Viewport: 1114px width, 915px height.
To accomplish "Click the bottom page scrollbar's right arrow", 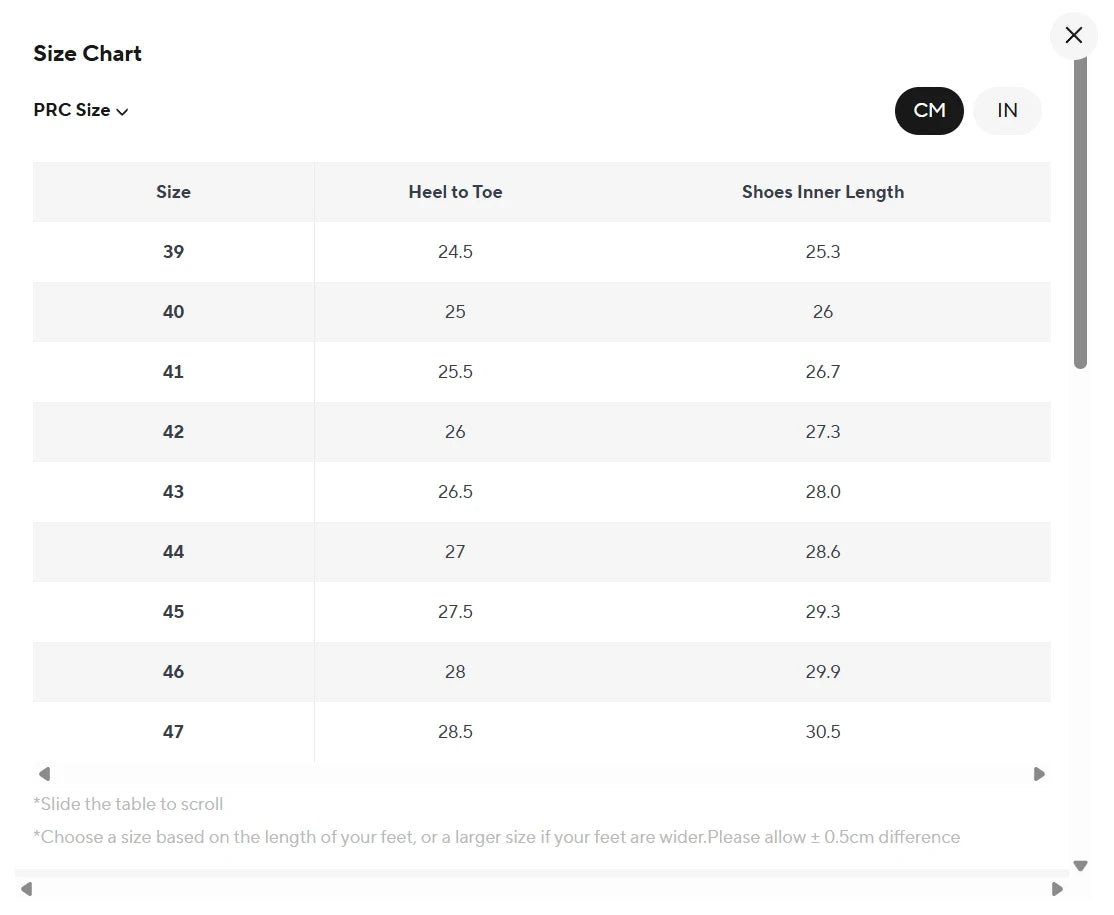I will pos(1057,889).
